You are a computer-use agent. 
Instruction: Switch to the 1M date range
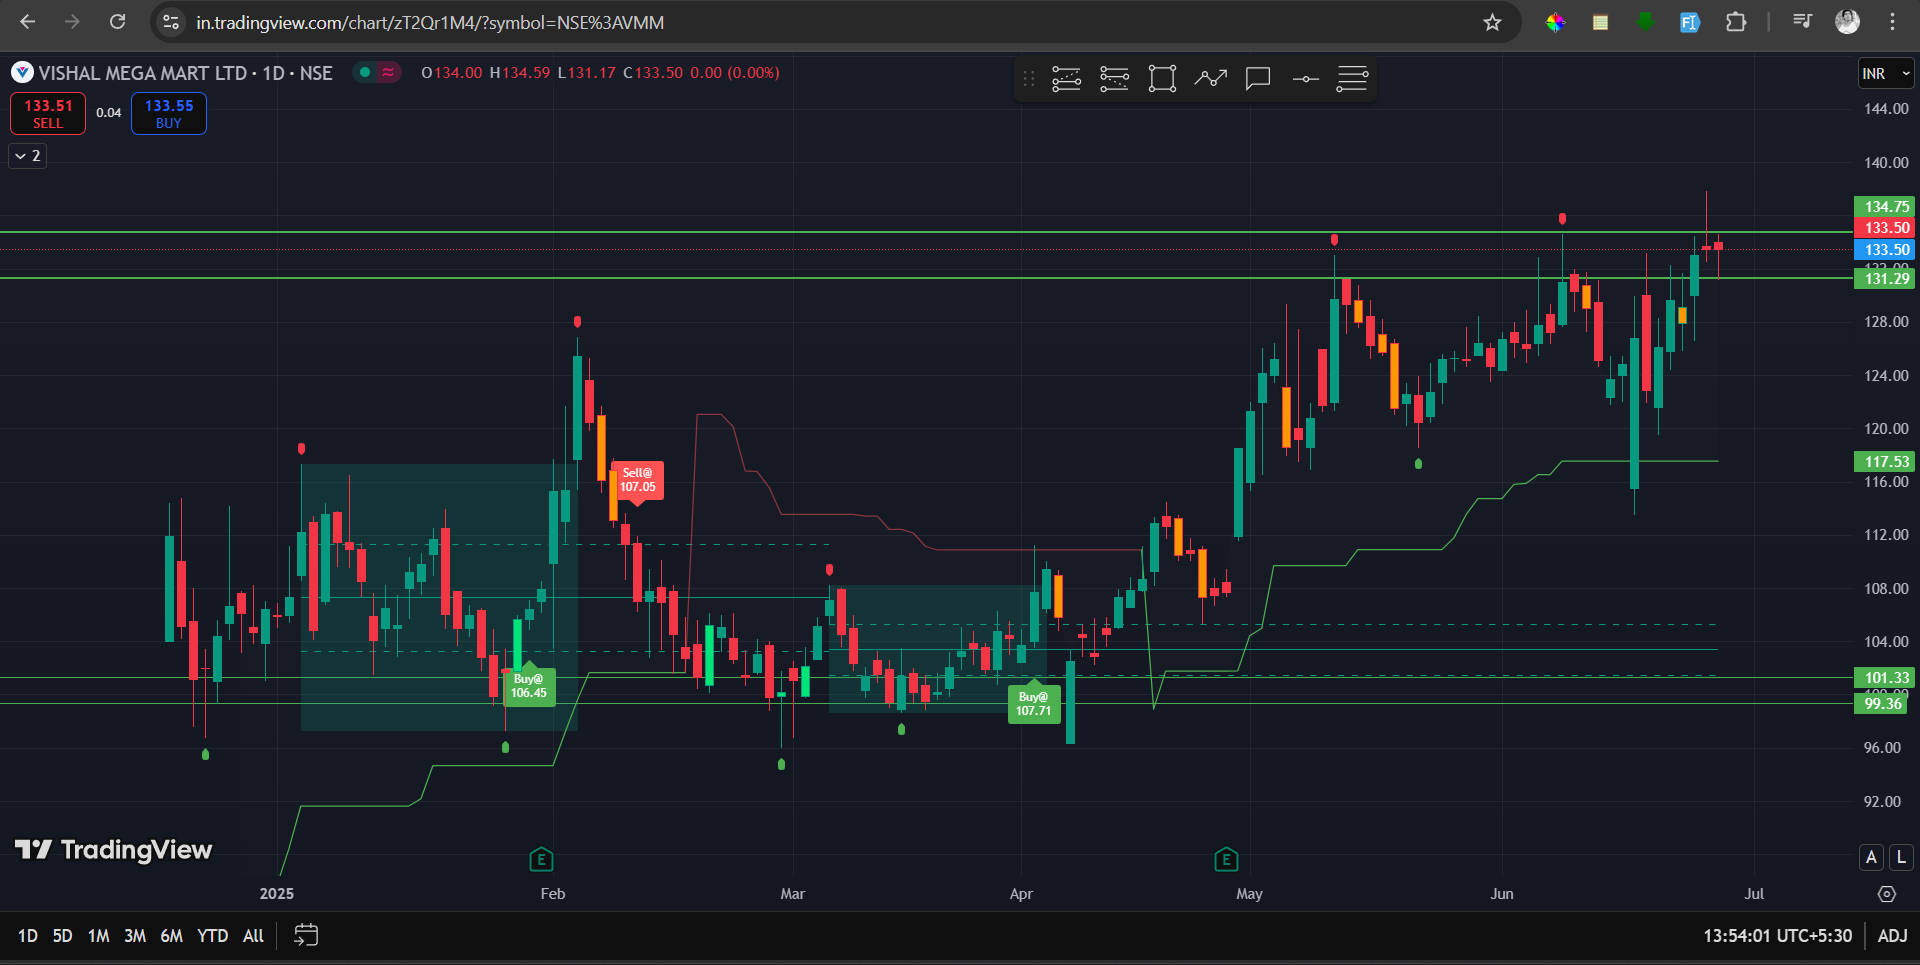click(x=98, y=936)
